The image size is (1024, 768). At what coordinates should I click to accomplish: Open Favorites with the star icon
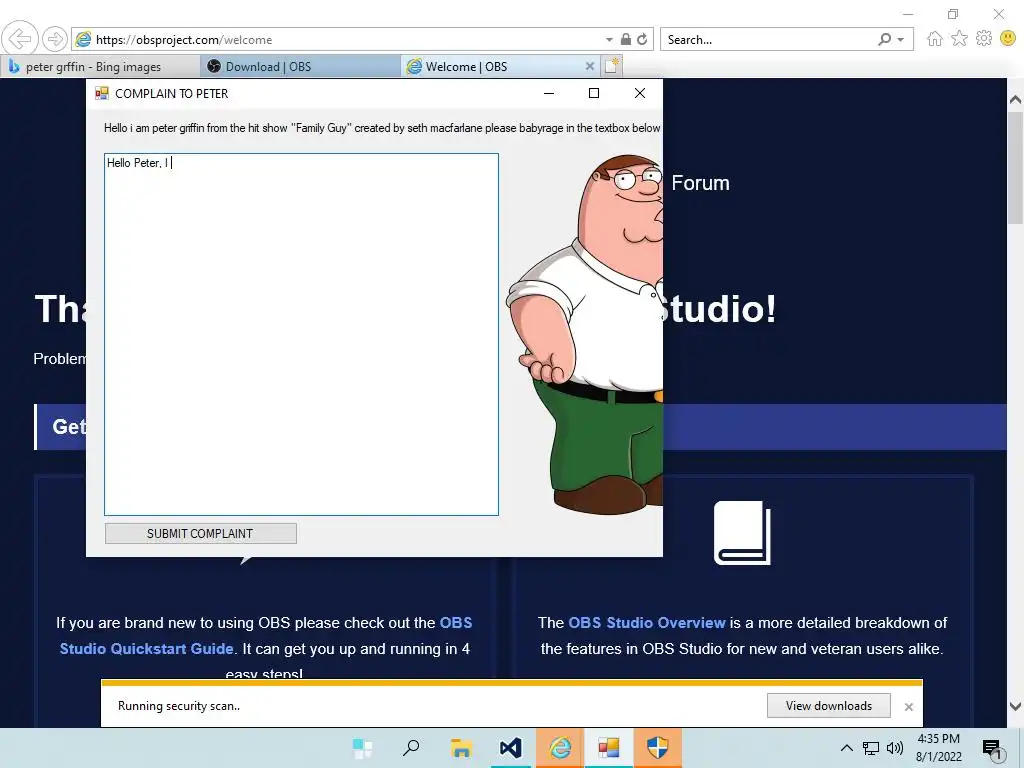[959, 39]
